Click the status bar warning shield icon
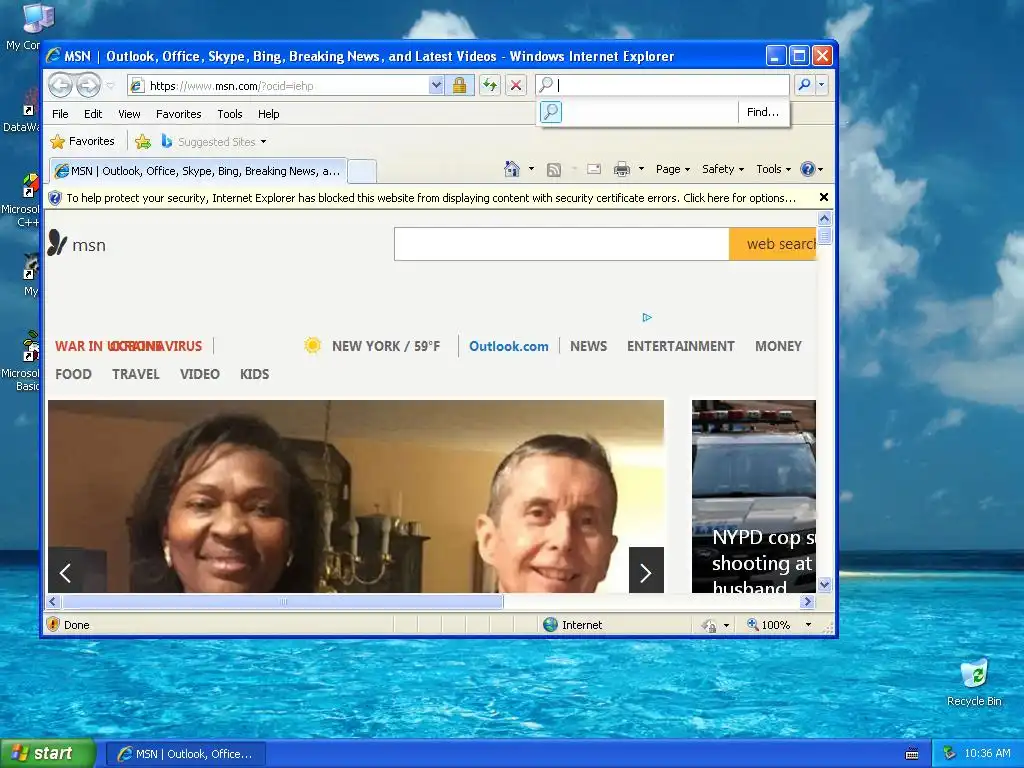The width and height of the screenshot is (1024, 768). point(54,624)
